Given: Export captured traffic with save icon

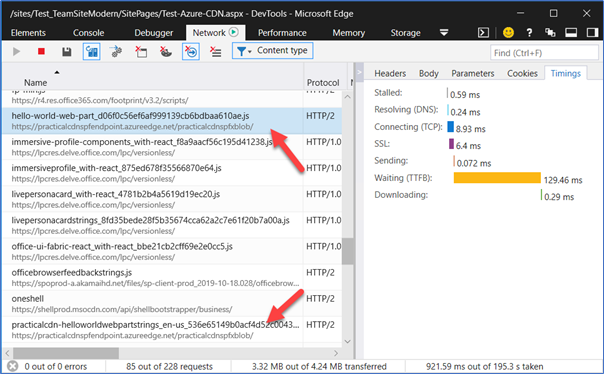Looking at the screenshot, I should (x=67, y=51).
